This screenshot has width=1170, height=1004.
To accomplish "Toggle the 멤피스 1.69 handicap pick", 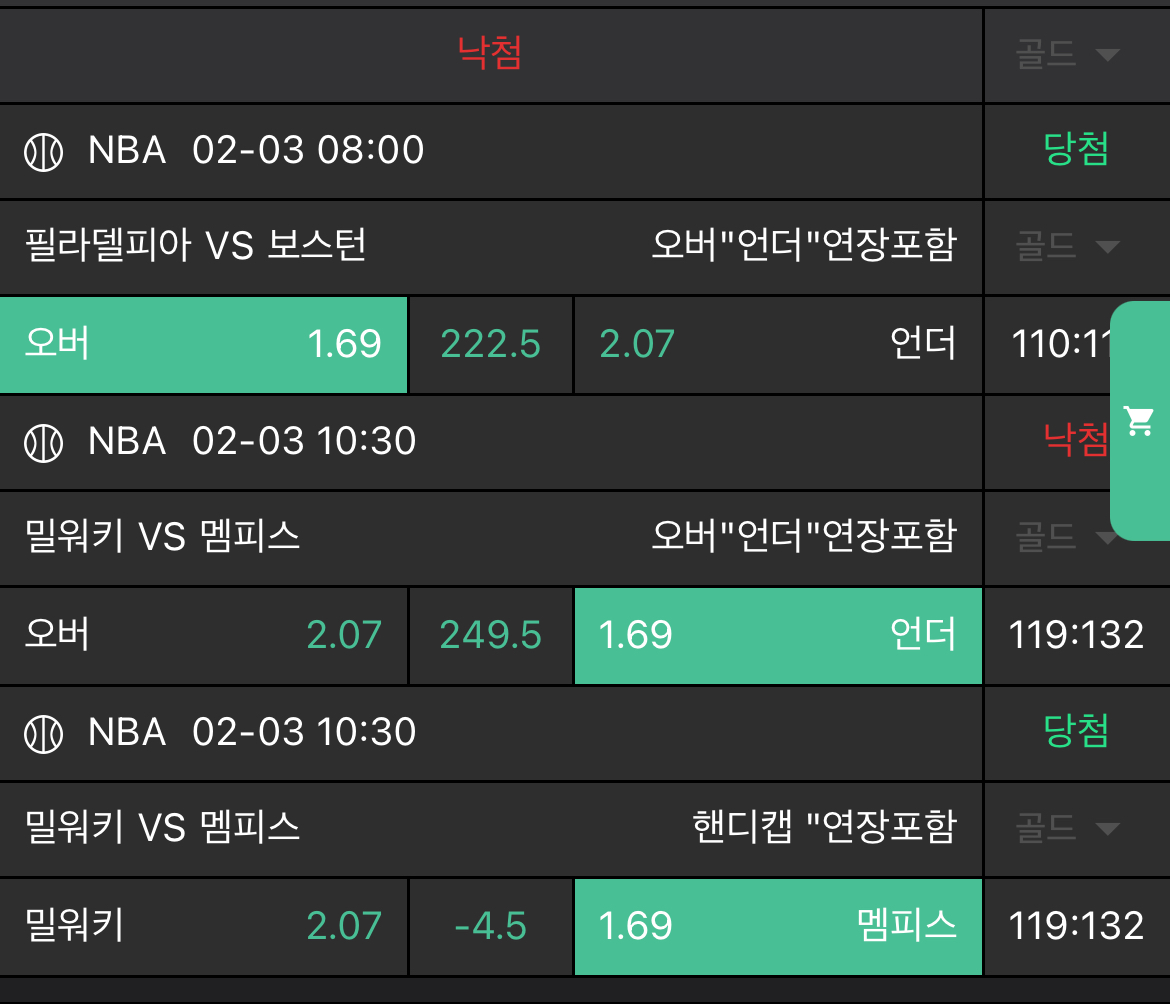I will click(x=777, y=926).
